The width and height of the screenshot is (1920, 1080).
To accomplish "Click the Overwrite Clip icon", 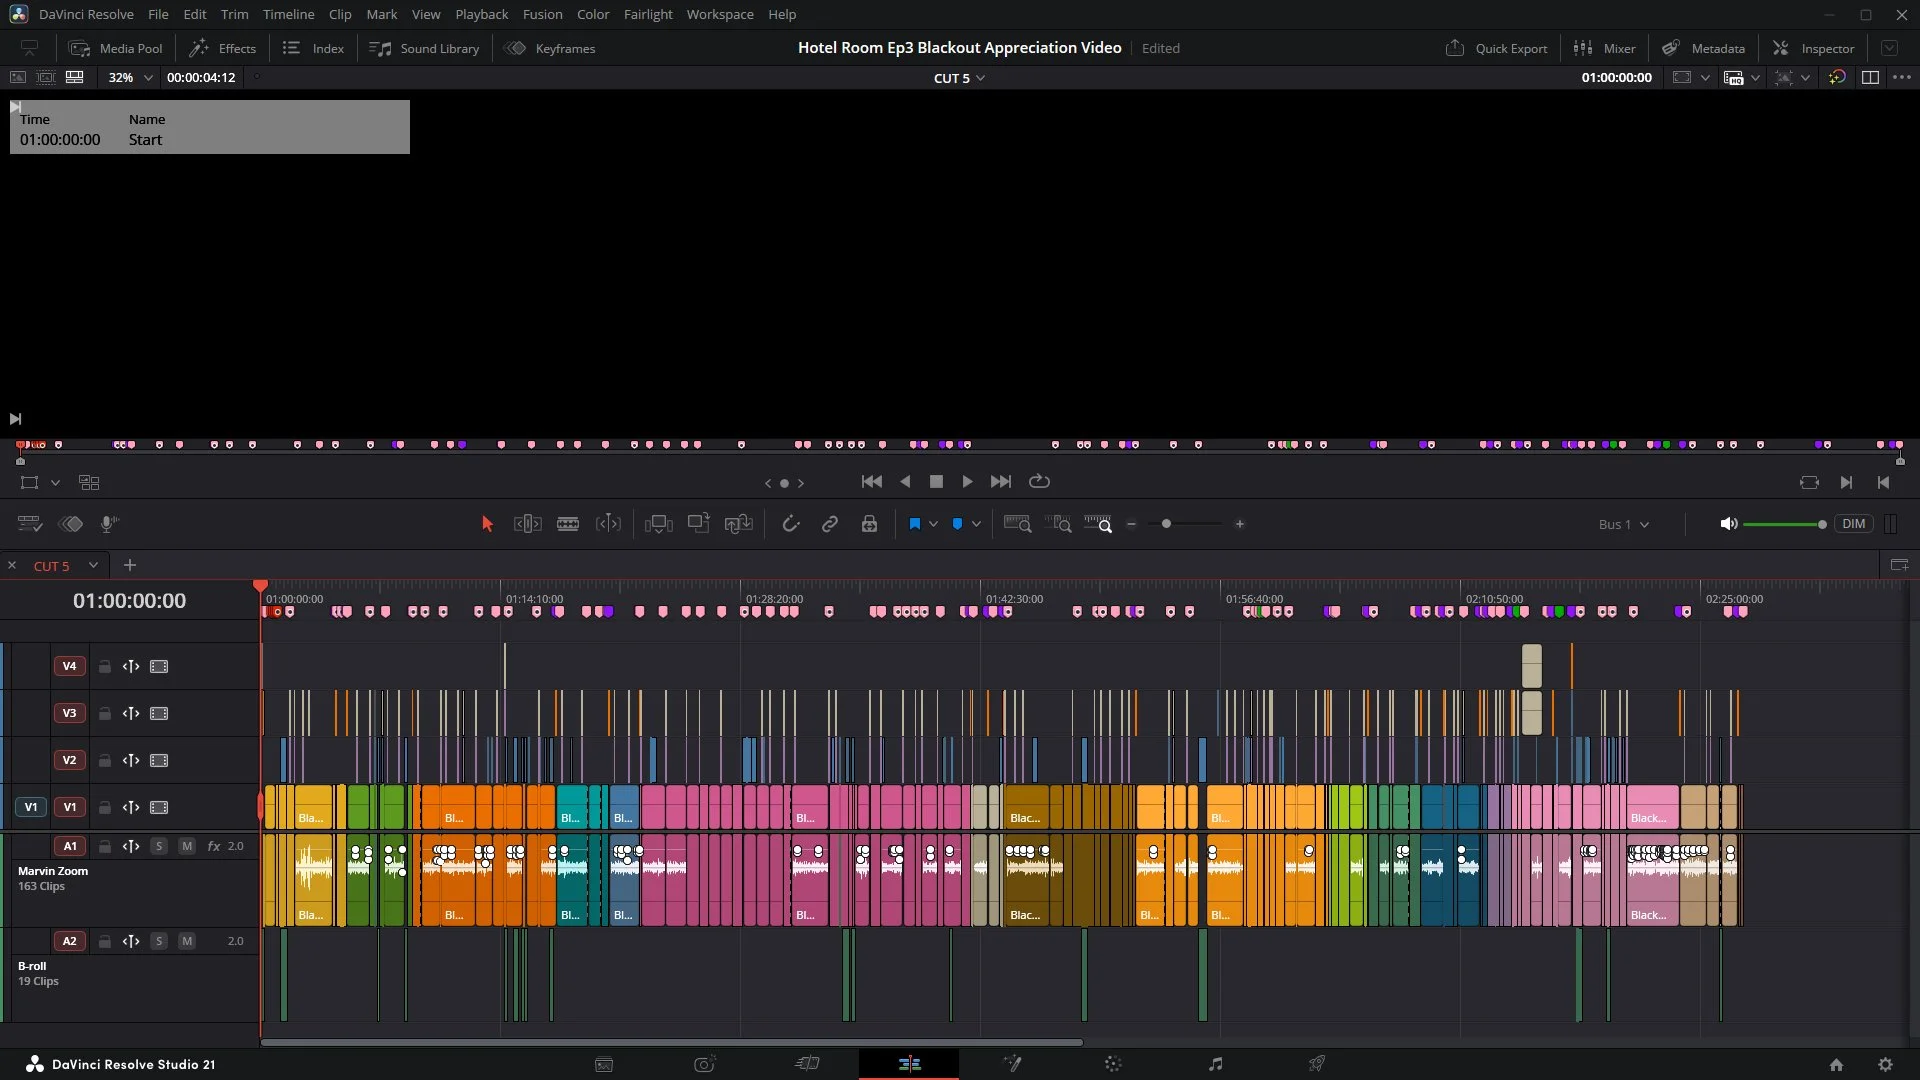I will (x=698, y=524).
